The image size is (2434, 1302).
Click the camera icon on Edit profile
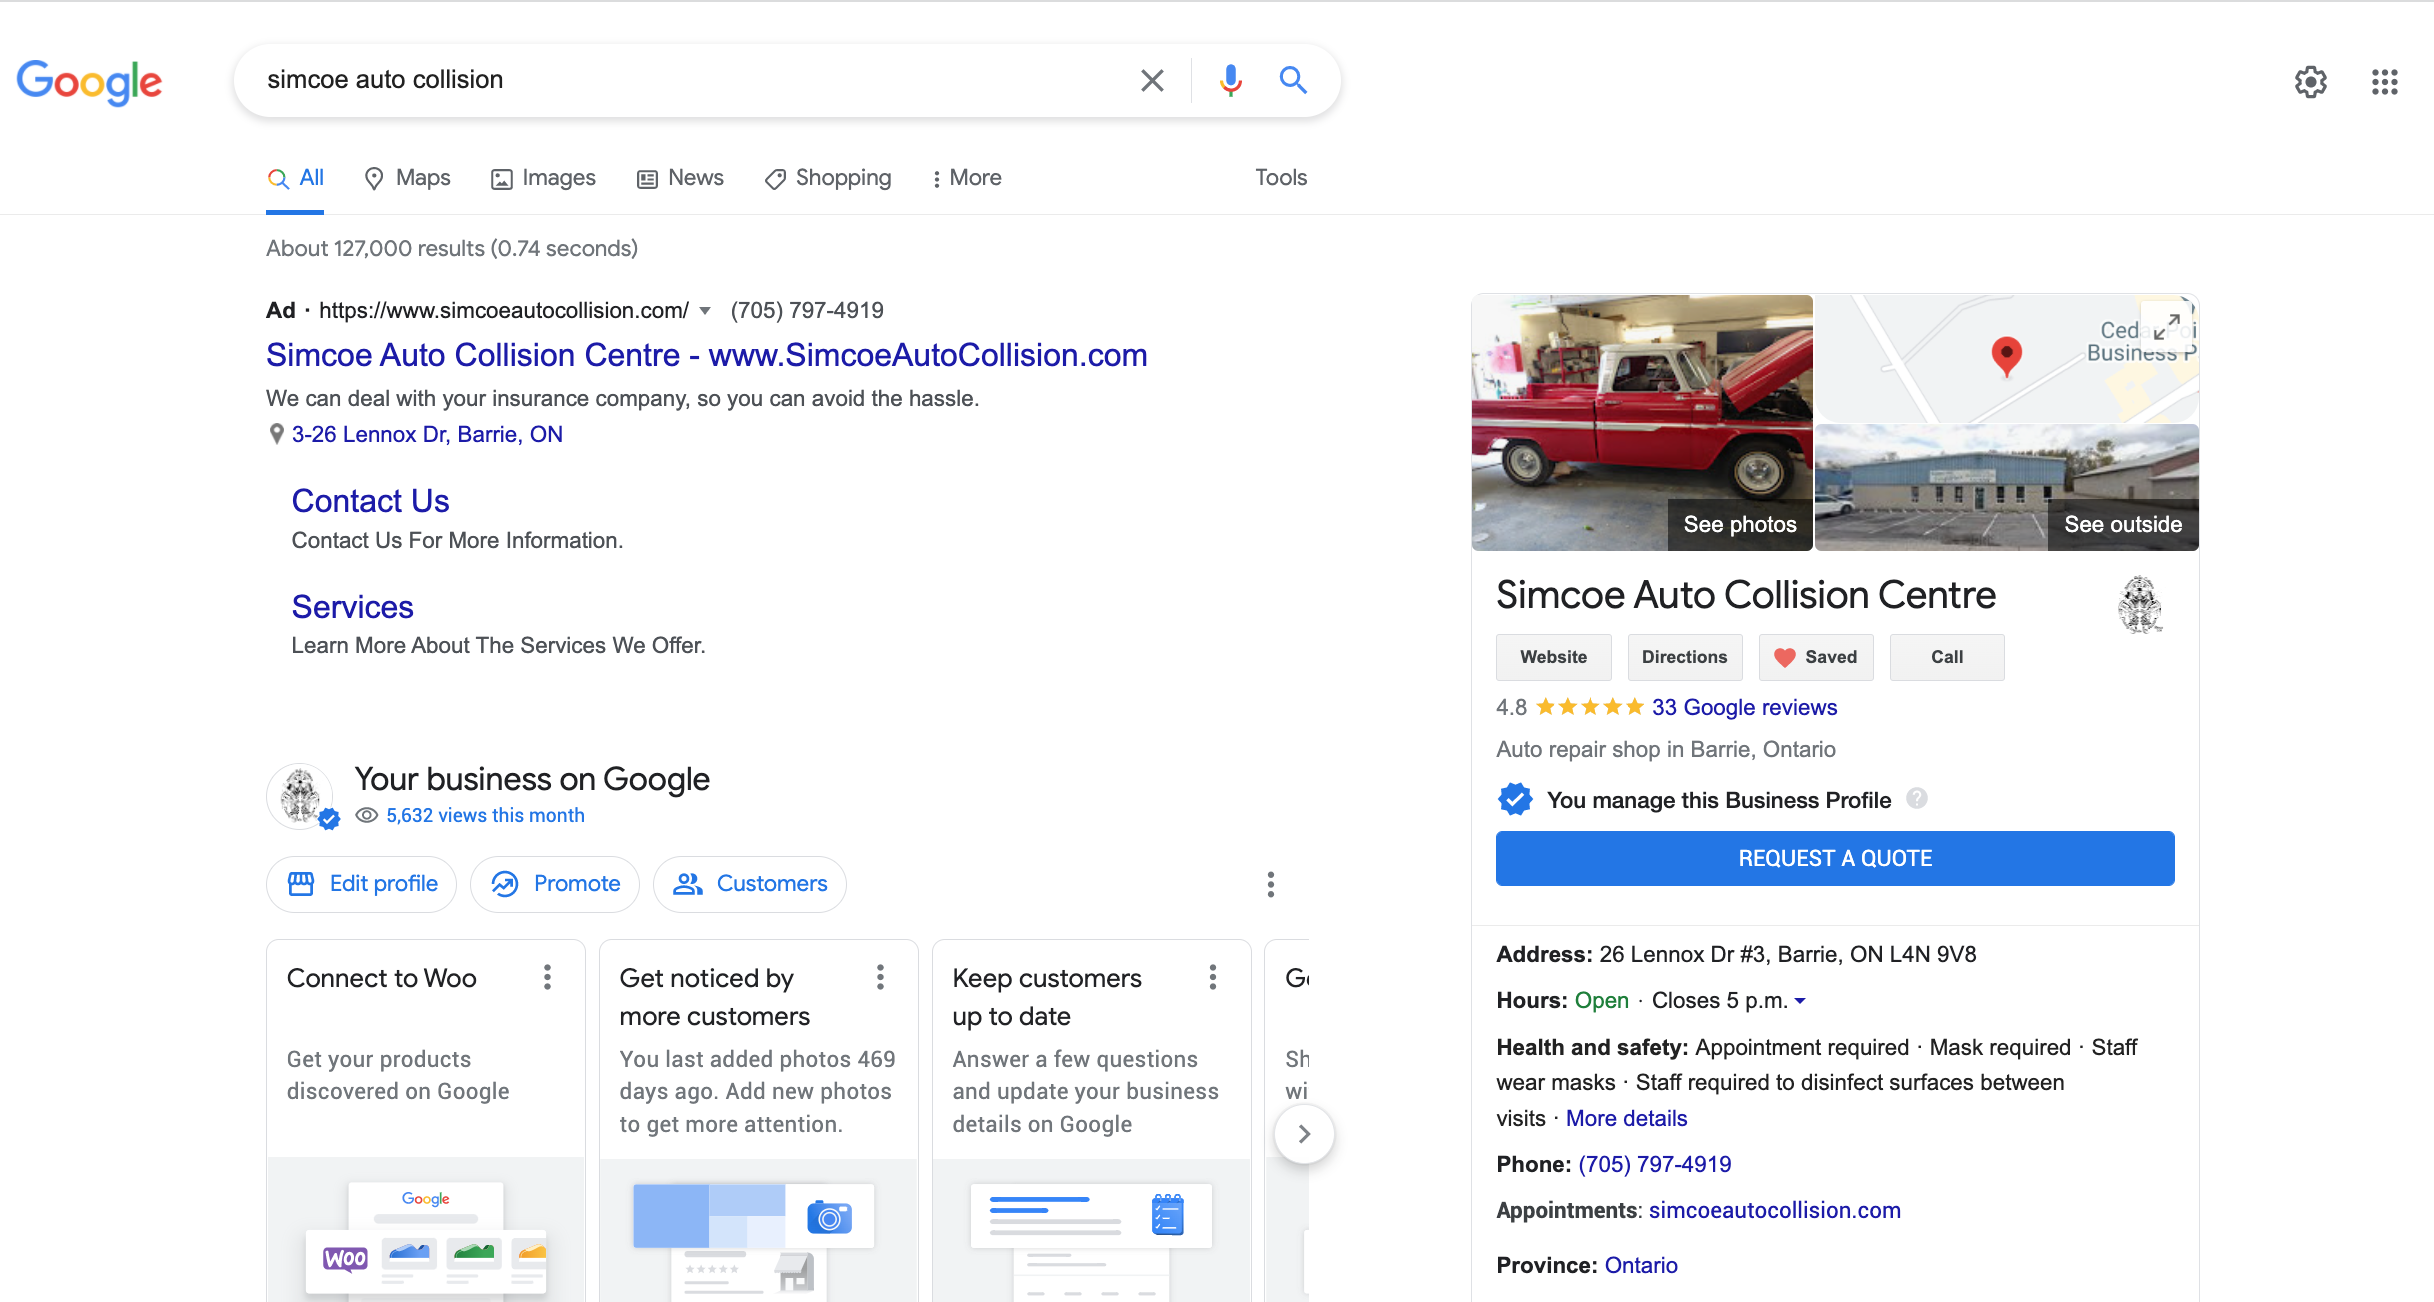tap(303, 884)
